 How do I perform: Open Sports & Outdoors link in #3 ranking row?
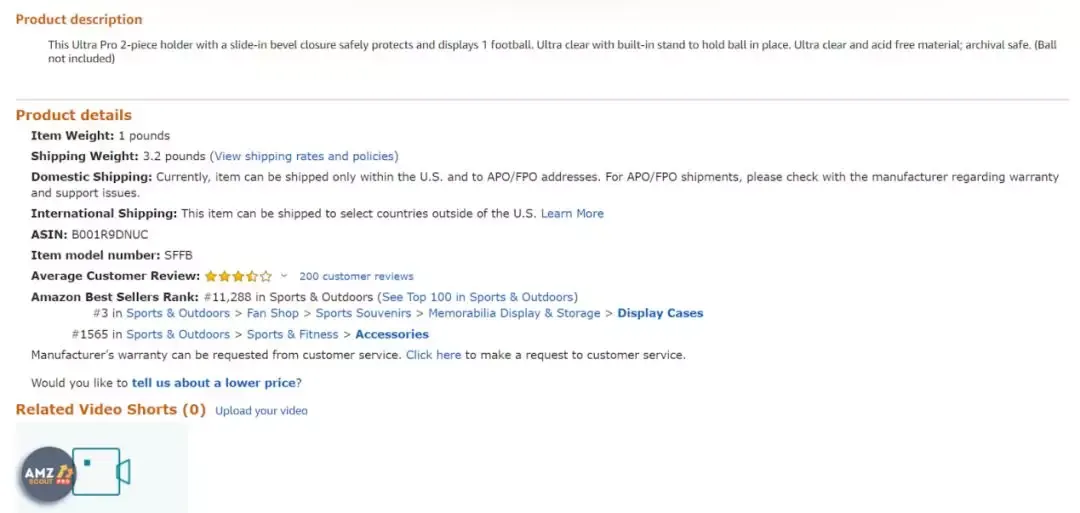point(178,313)
